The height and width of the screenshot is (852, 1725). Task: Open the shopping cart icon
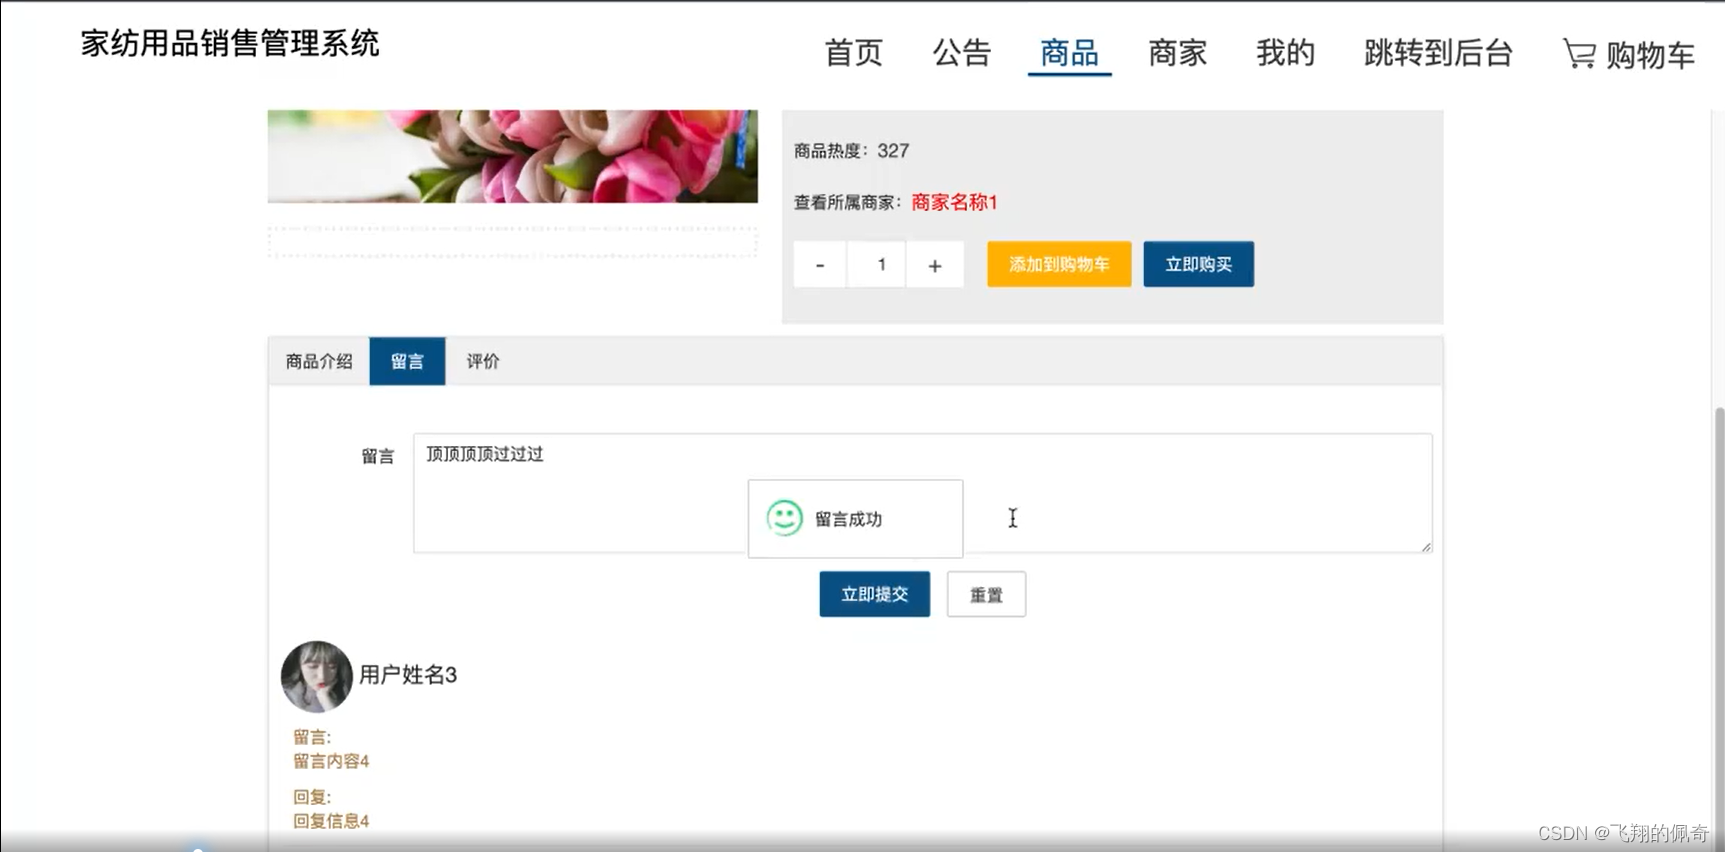1580,53
